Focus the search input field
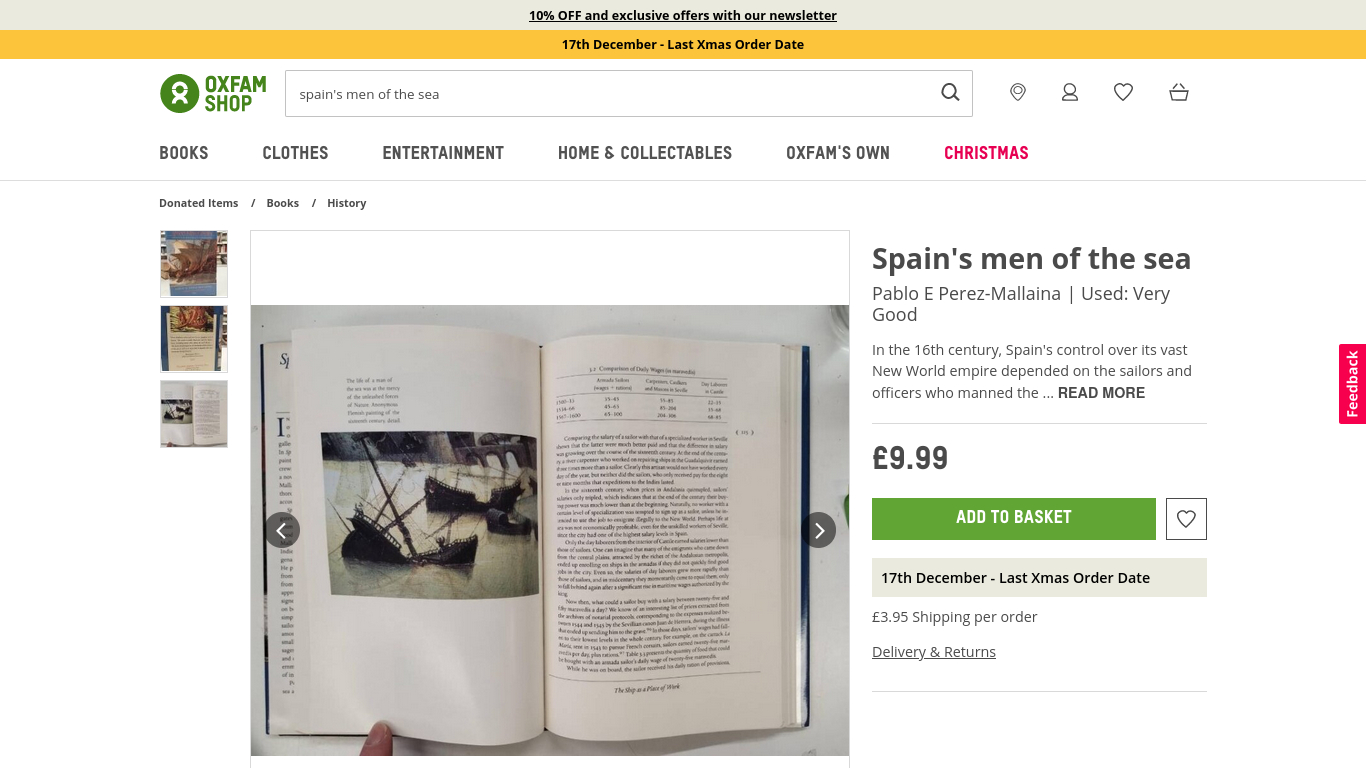This screenshot has height=768, width=1366. pos(610,94)
